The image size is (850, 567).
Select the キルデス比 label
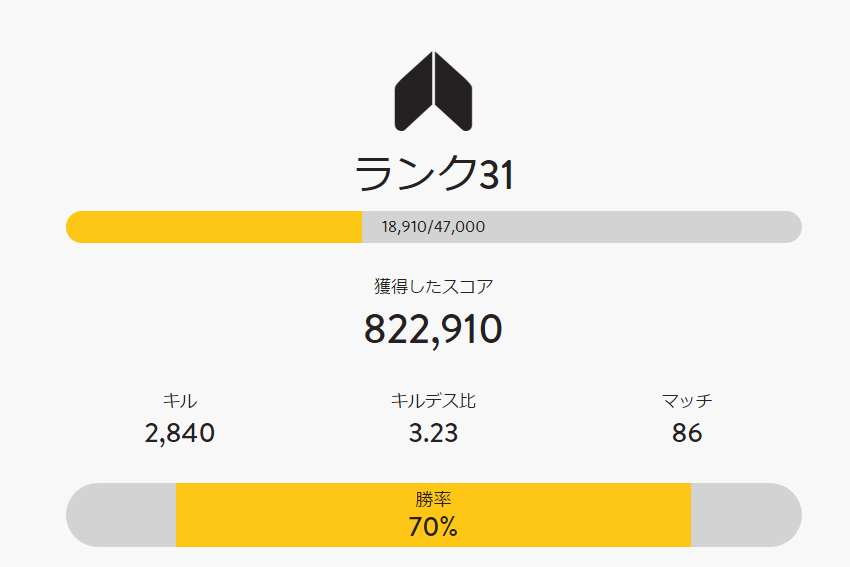tap(433, 401)
